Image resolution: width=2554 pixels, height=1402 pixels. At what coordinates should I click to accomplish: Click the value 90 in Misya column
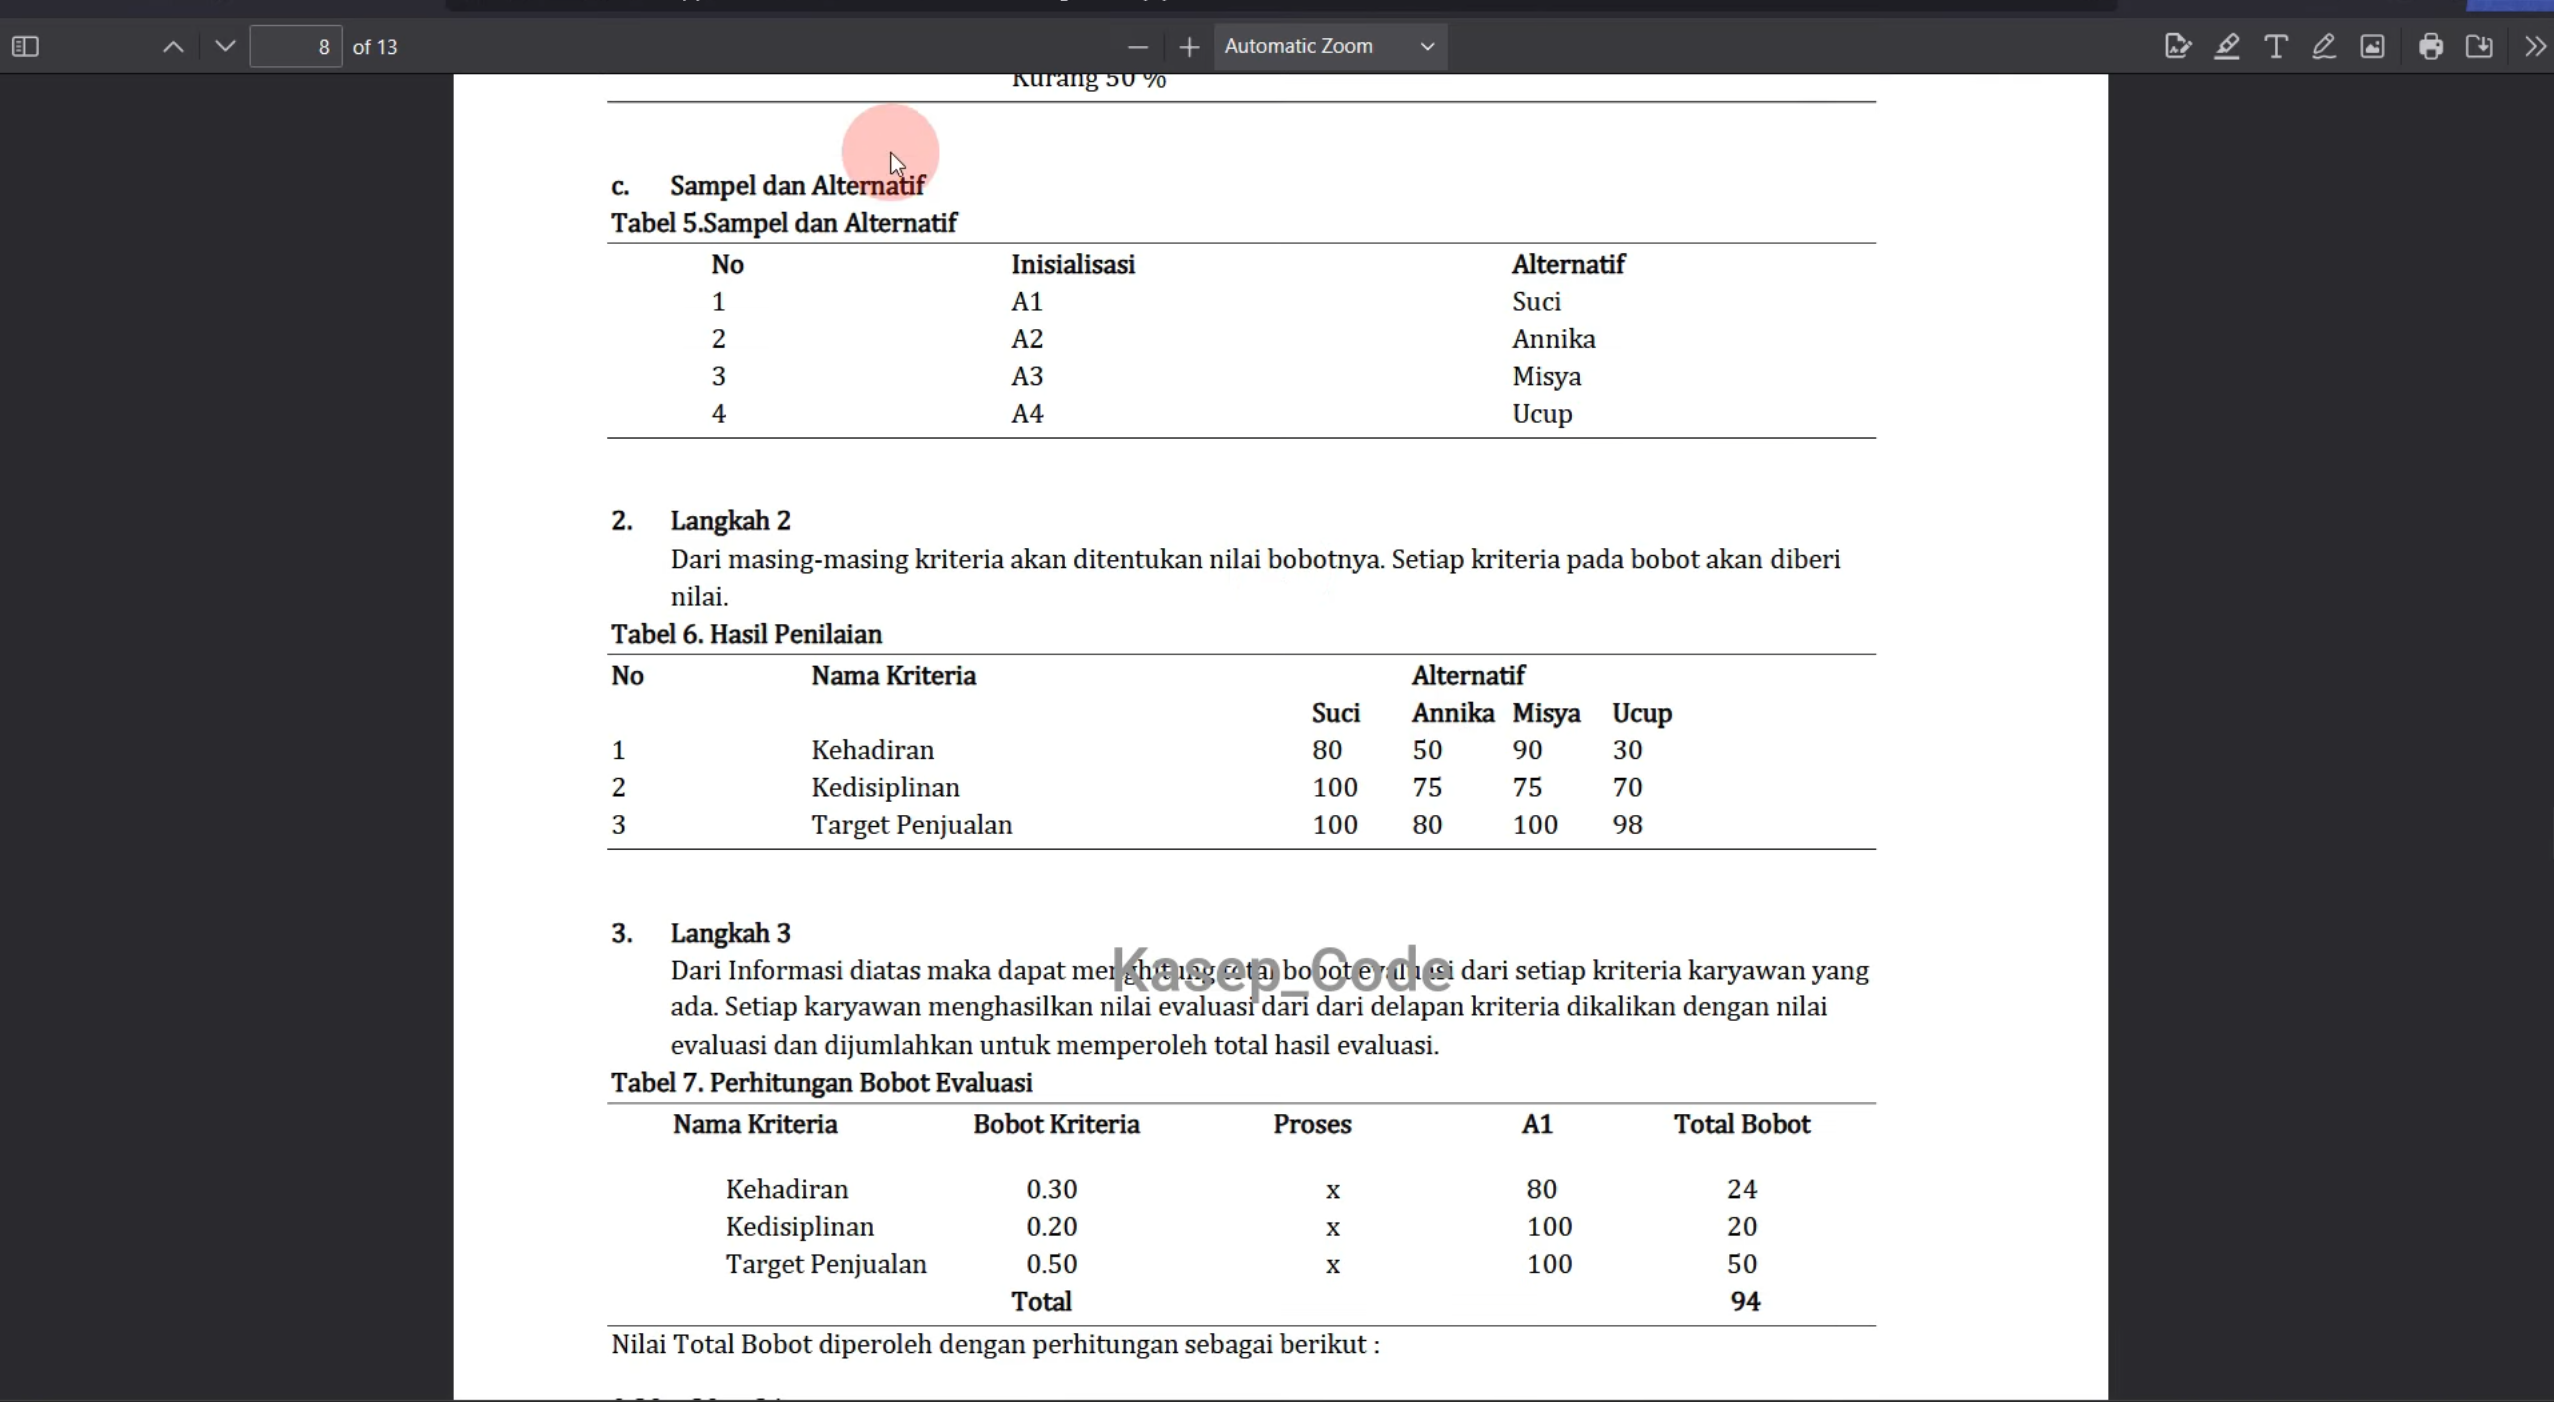[1527, 750]
